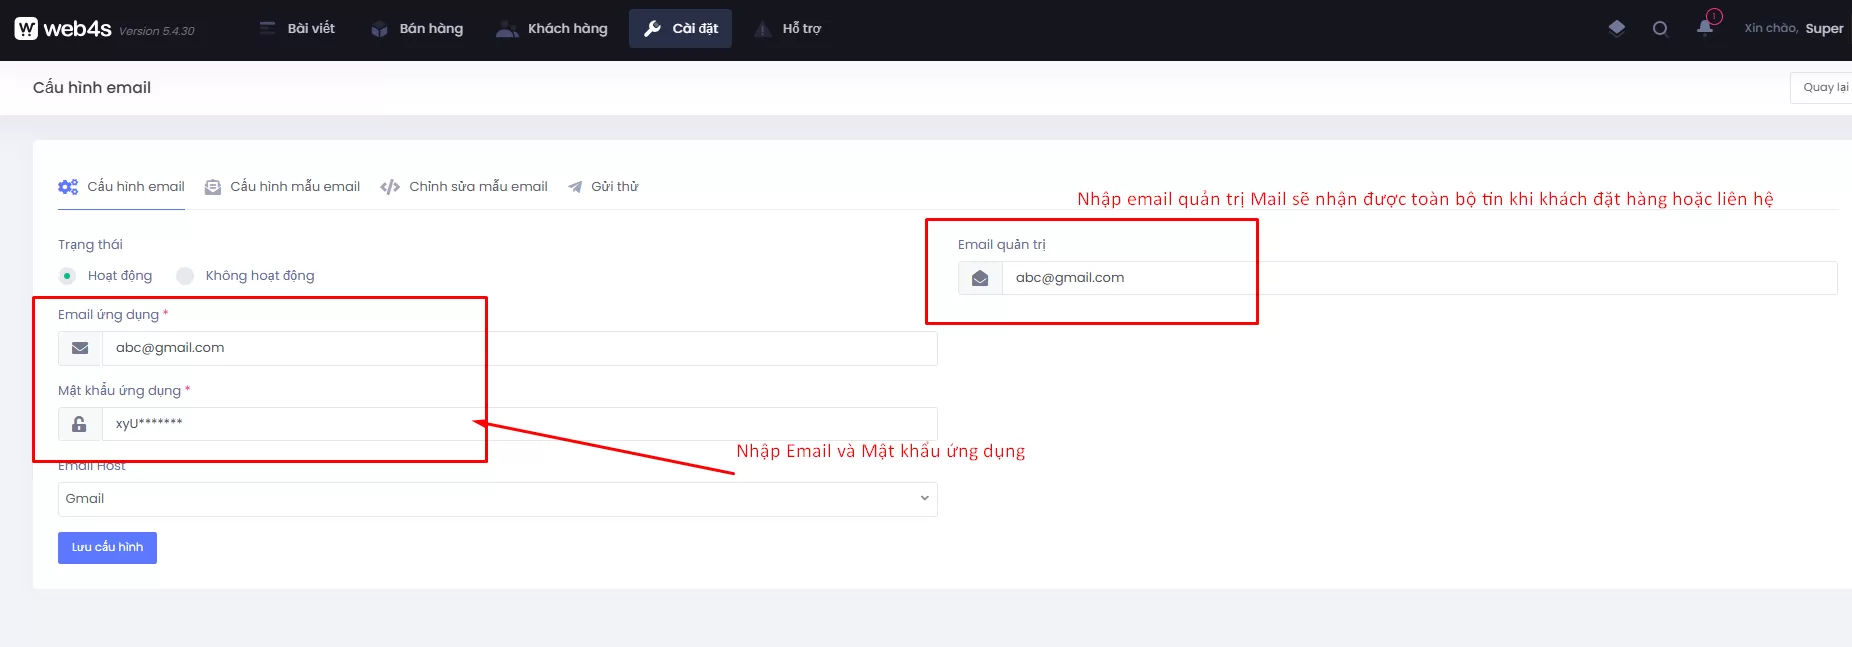Screen dimensions: 1852x647
Task: Switch to the Gửi thử tab
Action: [603, 187]
